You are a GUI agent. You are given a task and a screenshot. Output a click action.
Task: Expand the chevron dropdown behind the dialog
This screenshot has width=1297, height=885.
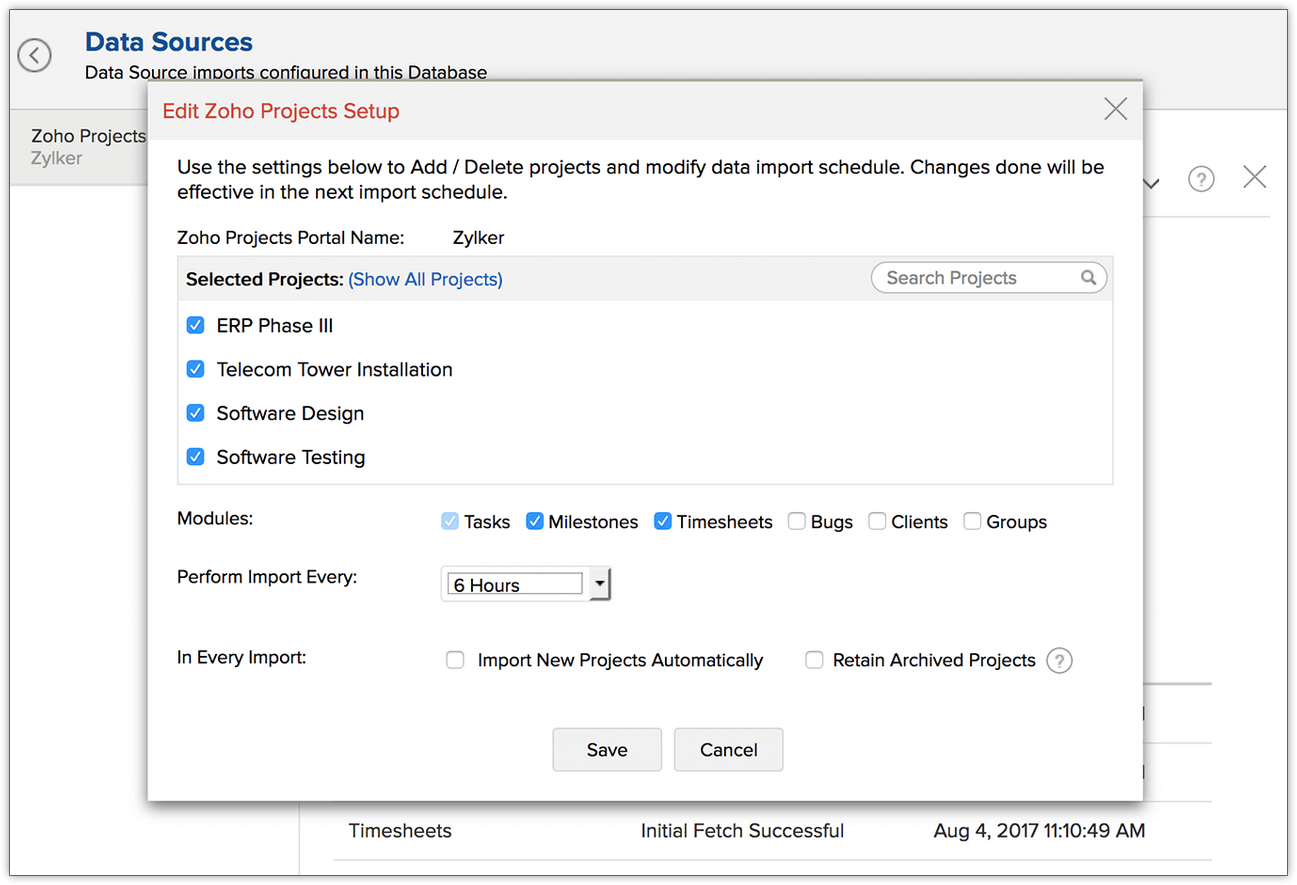click(1151, 183)
